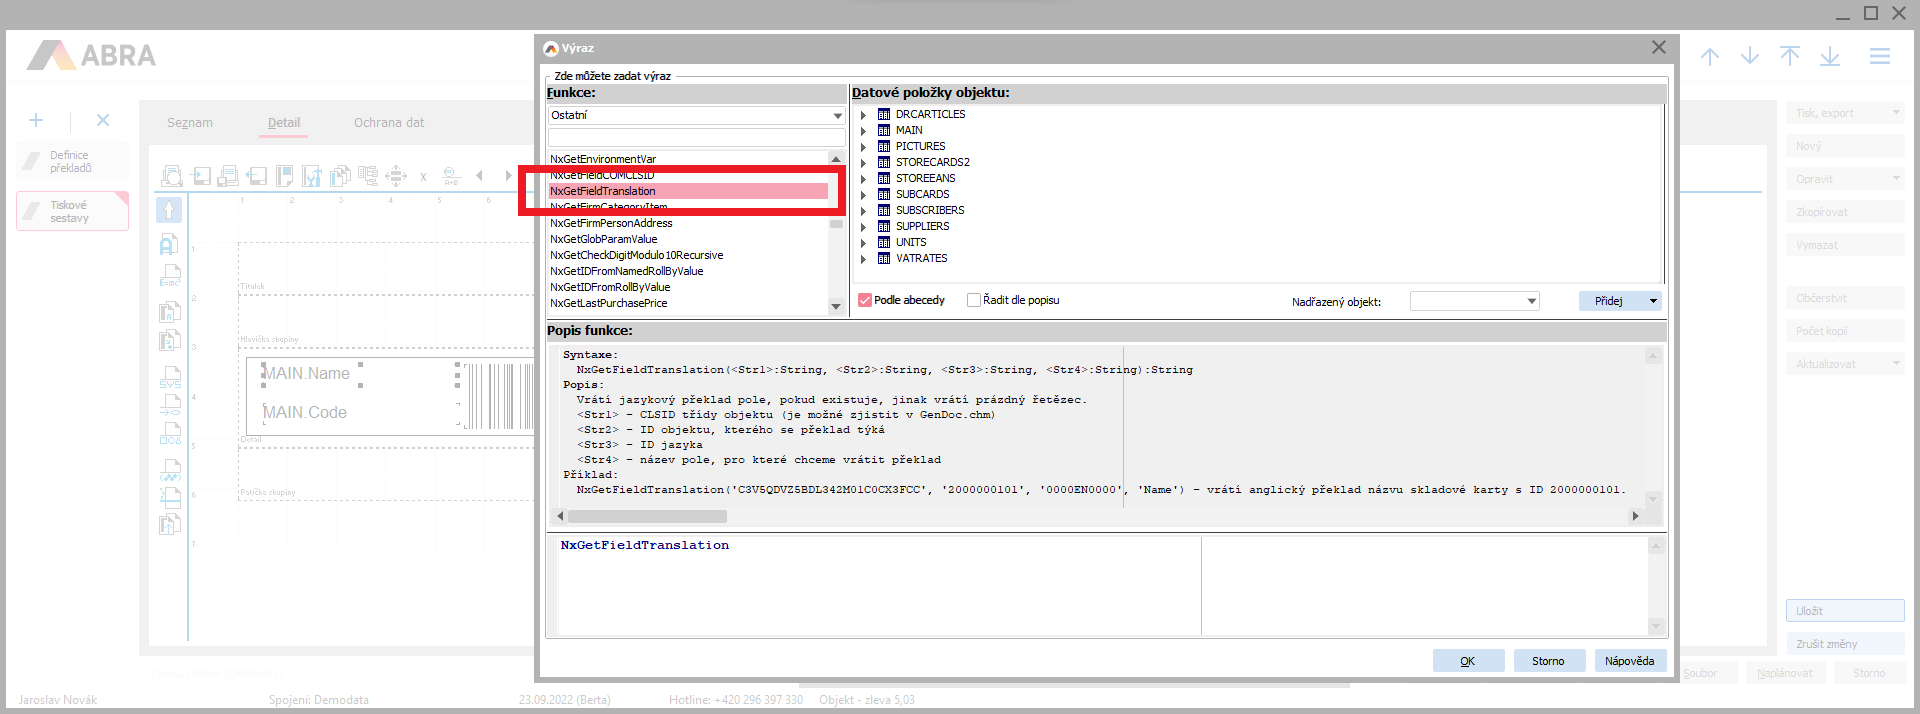Switch to the Seznam tab
This screenshot has height=714, width=1920.
click(x=190, y=123)
